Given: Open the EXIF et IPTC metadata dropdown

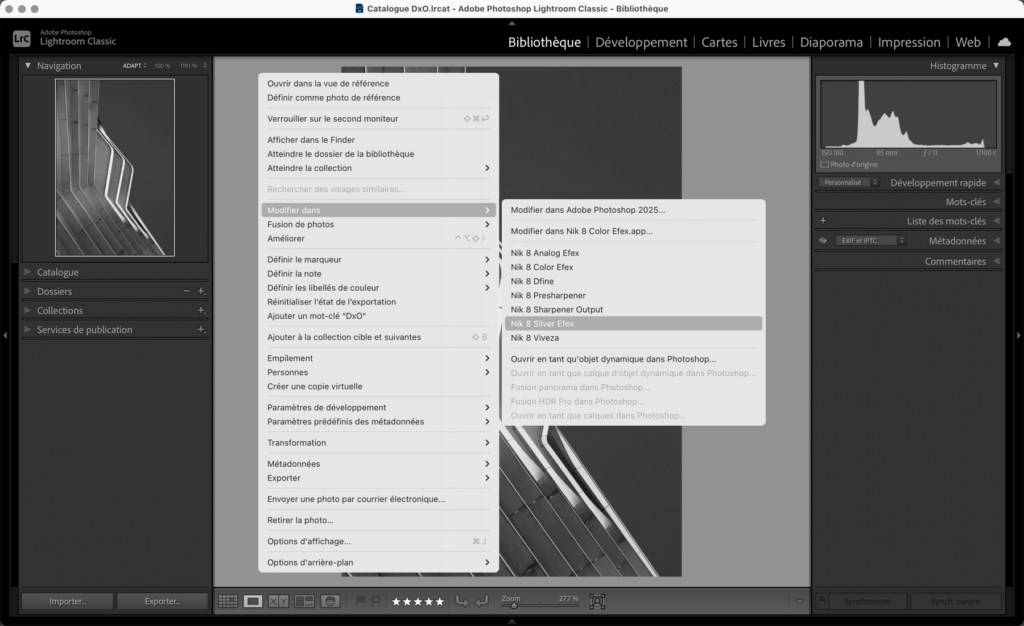Looking at the screenshot, I should tap(871, 240).
